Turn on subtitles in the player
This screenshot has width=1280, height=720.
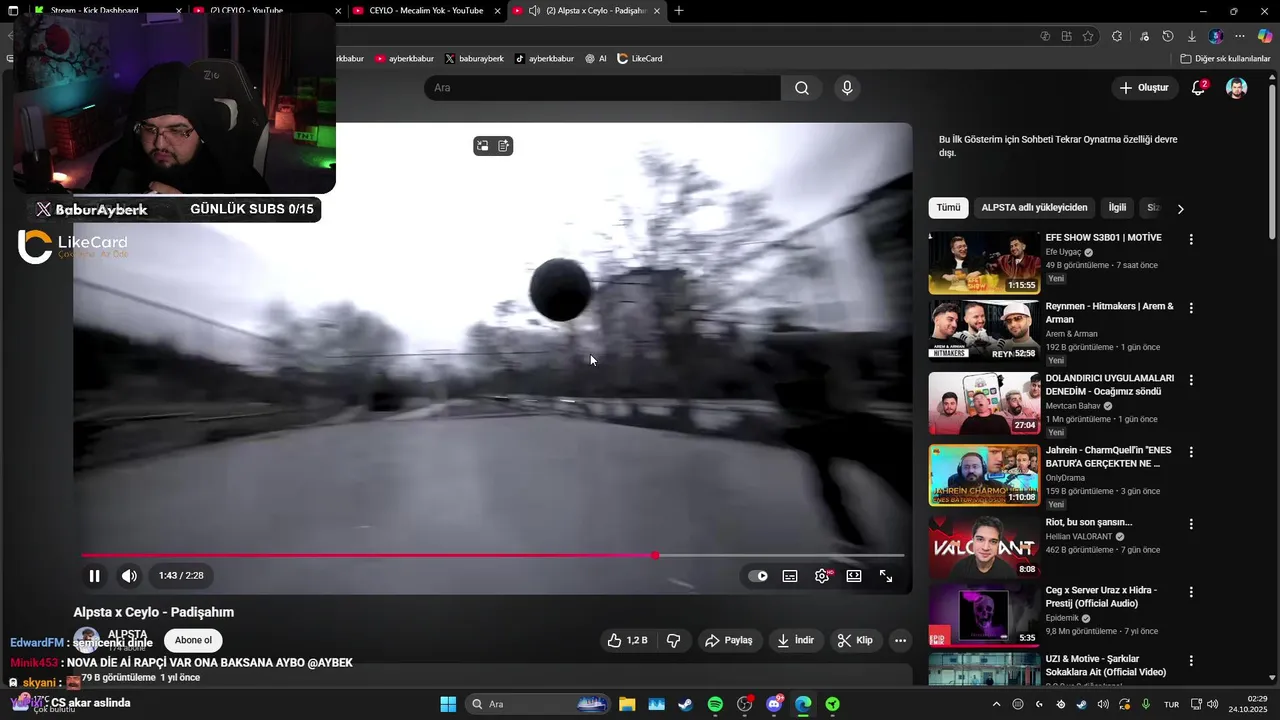(x=790, y=576)
